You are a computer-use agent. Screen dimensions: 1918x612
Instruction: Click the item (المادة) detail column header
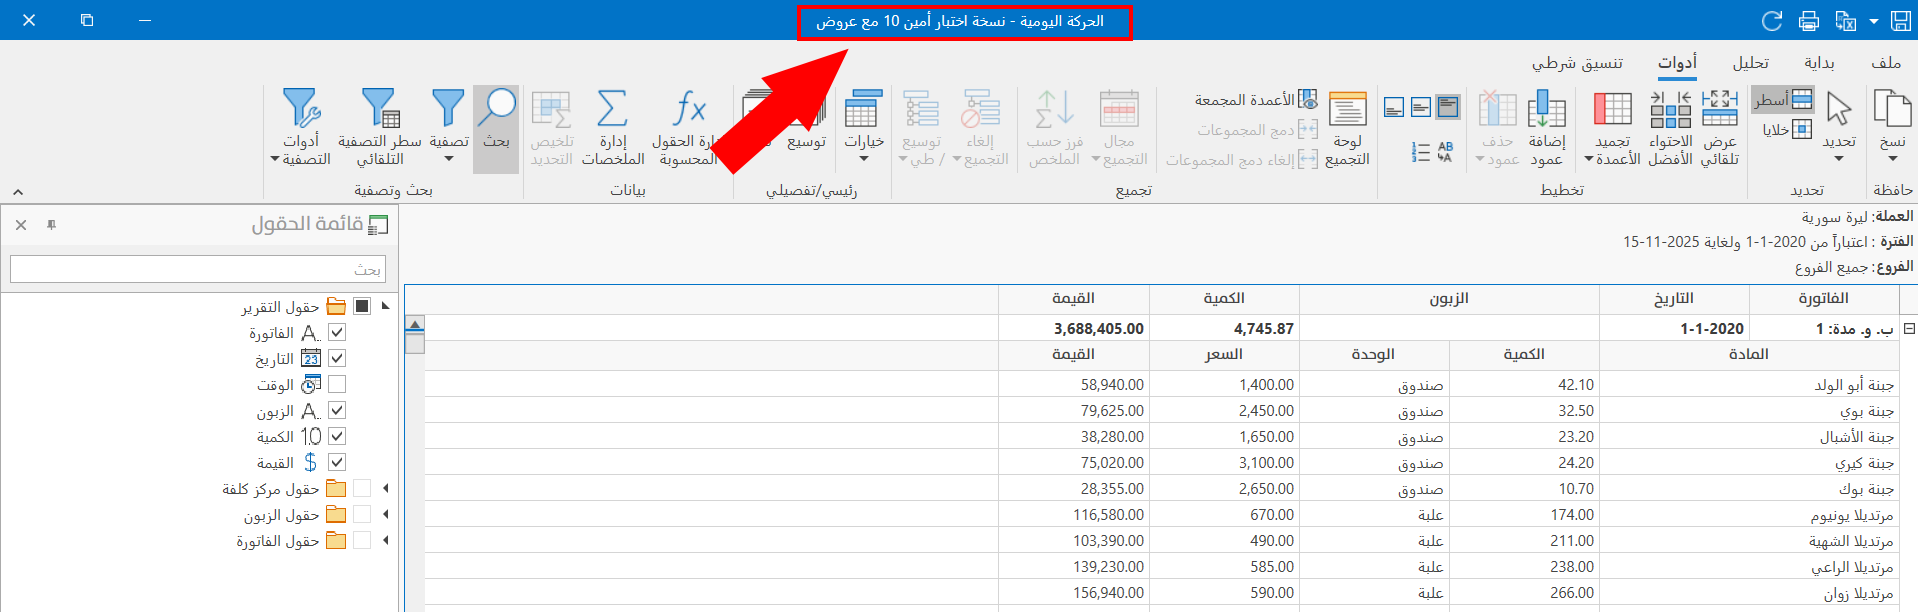coord(1749,354)
